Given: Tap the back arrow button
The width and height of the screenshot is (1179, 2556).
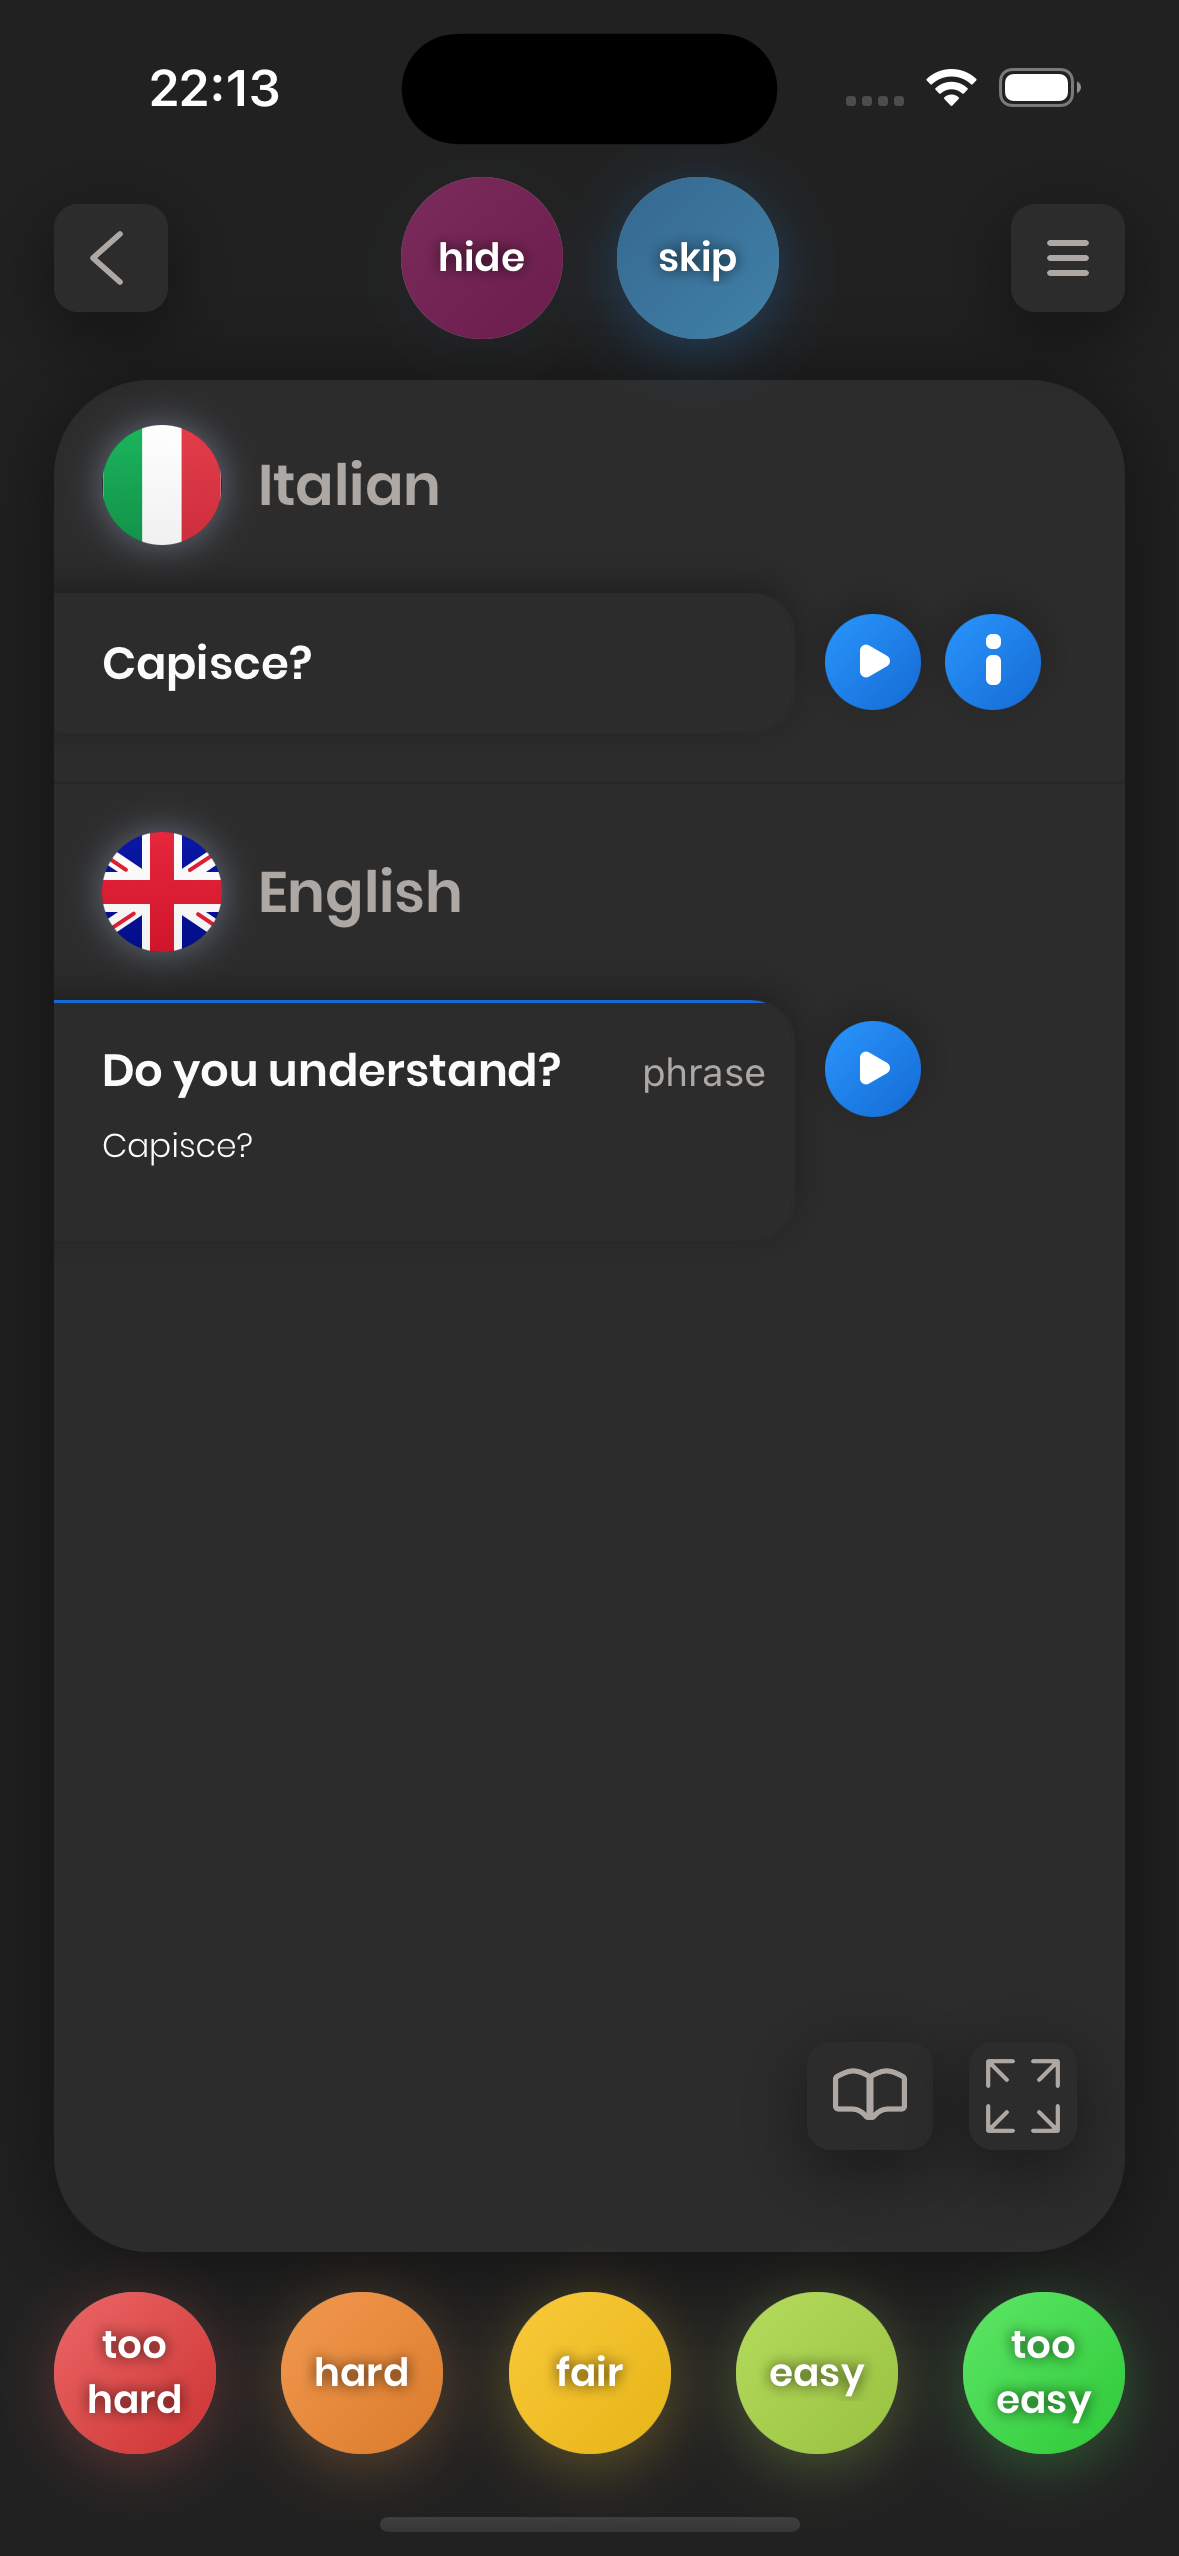Looking at the screenshot, I should click(x=110, y=258).
